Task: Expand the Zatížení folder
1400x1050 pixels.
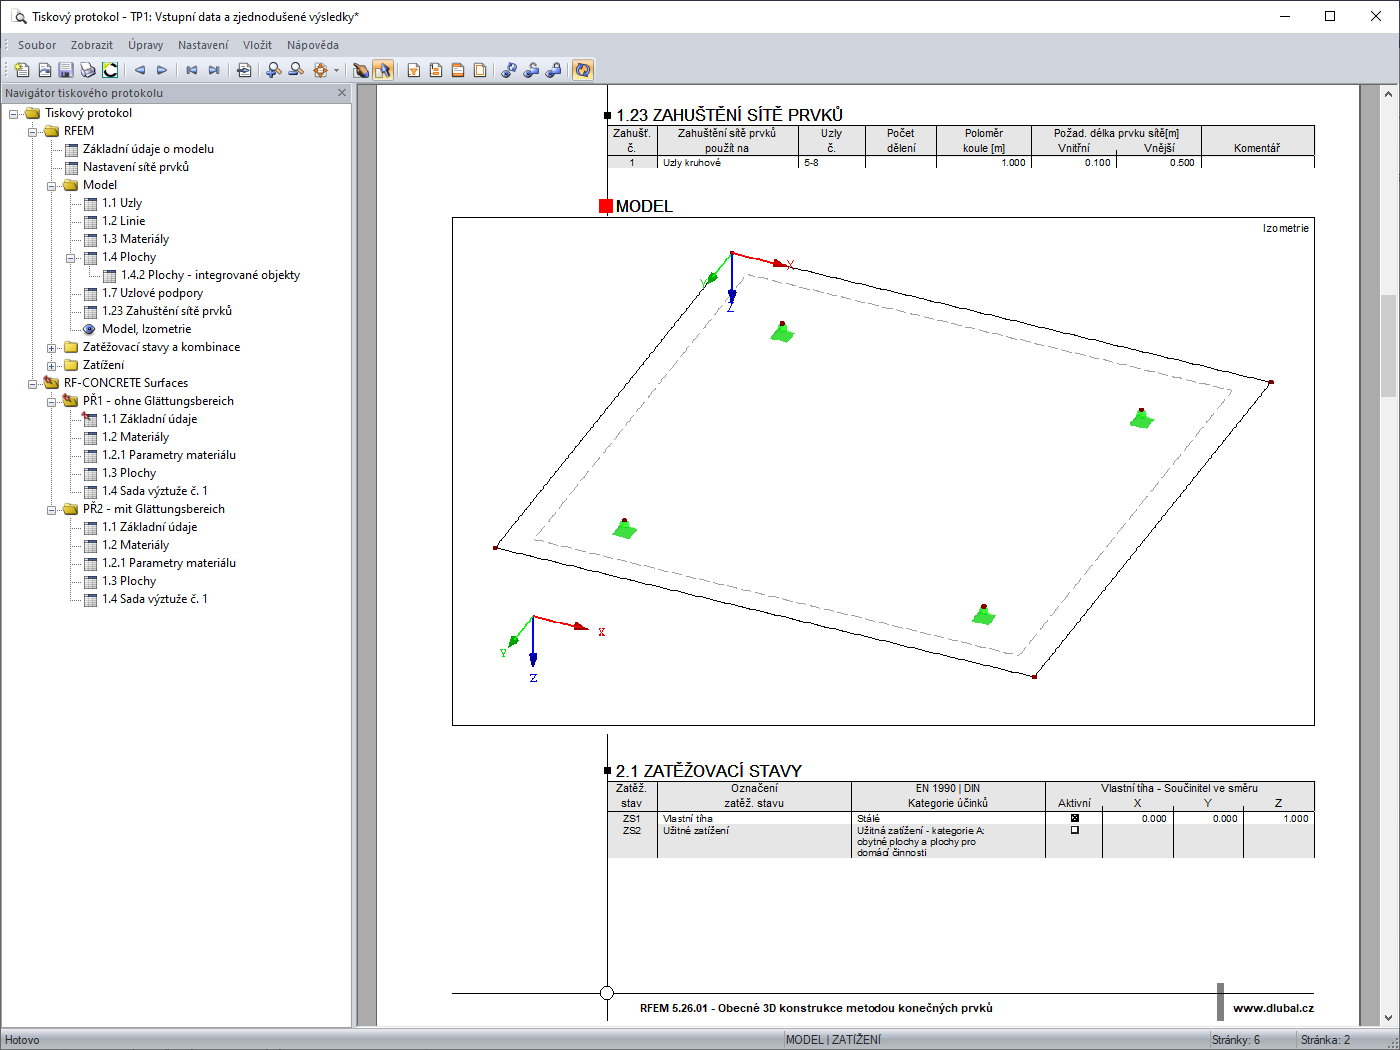Action: (52, 365)
